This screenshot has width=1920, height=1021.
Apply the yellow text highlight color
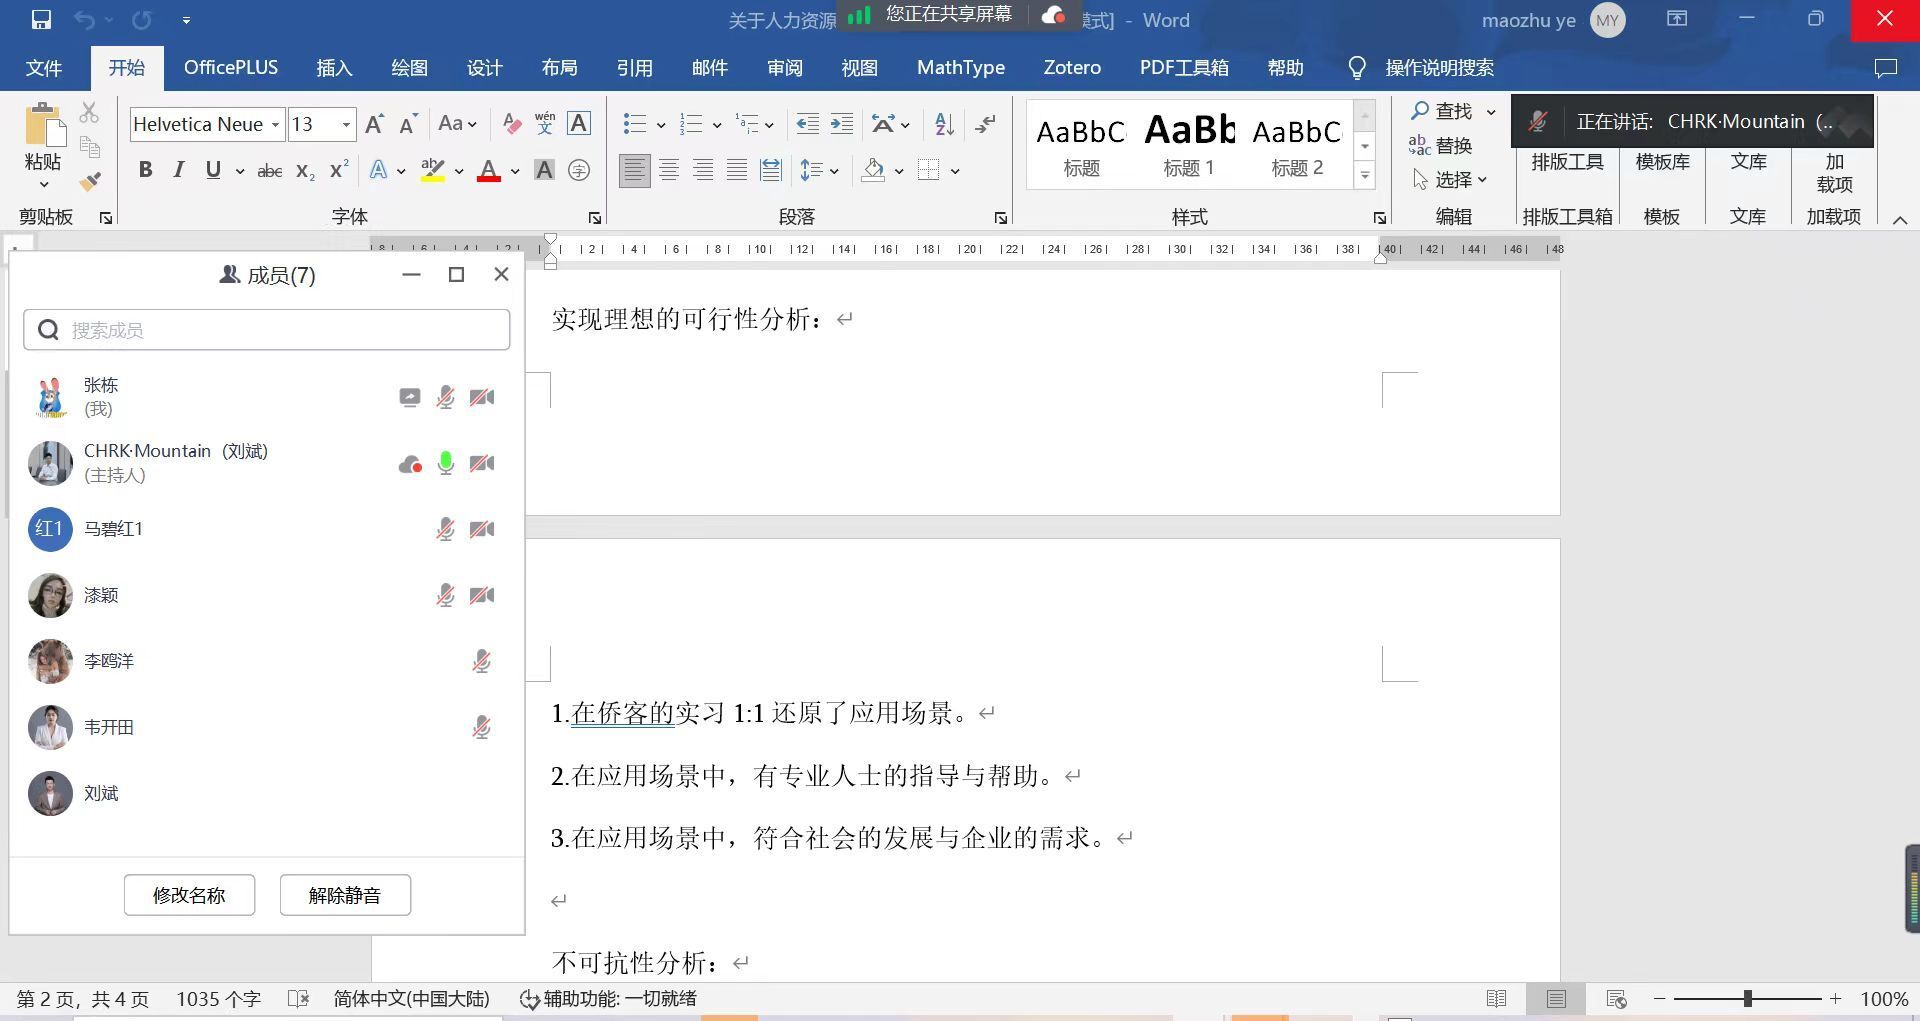coord(433,171)
